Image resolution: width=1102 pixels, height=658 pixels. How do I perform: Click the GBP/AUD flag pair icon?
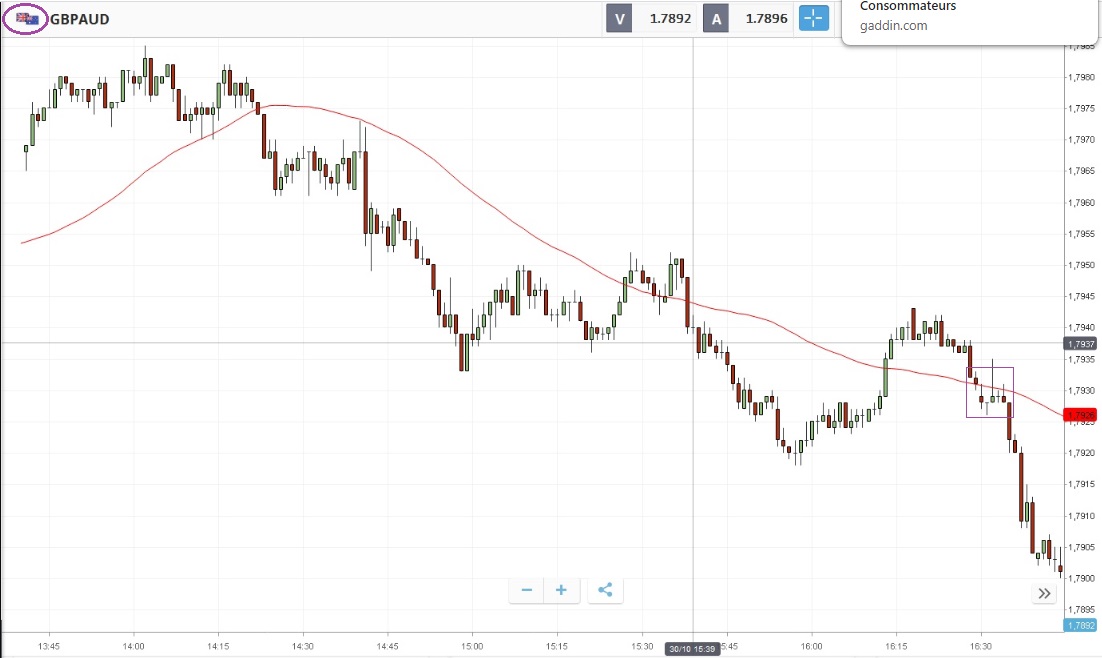point(27,19)
